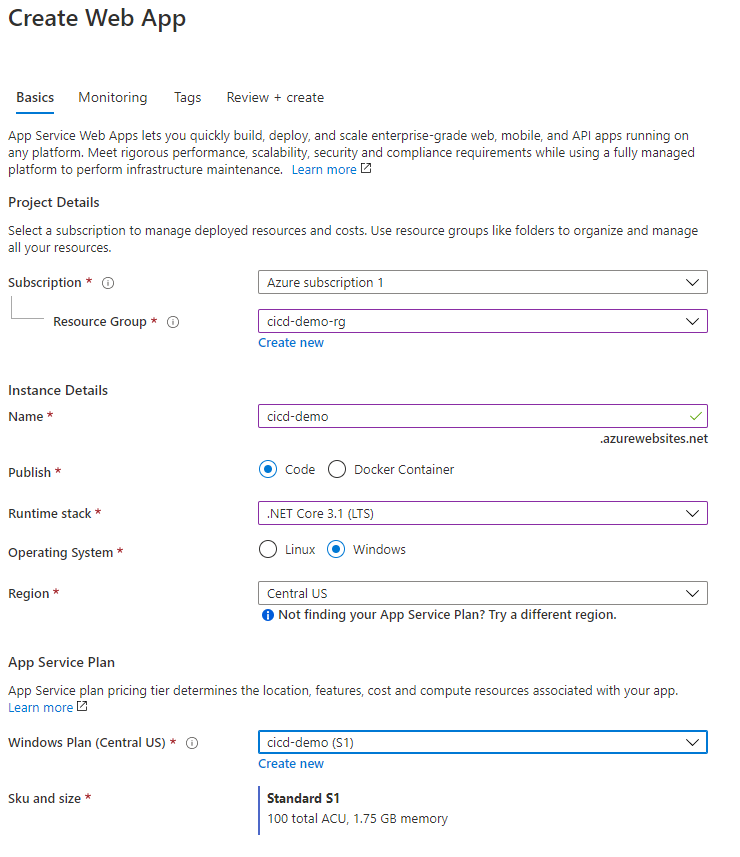Screen dimensions: 740x857
Task: Click the Project Details heading
Action: pos(54,203)
